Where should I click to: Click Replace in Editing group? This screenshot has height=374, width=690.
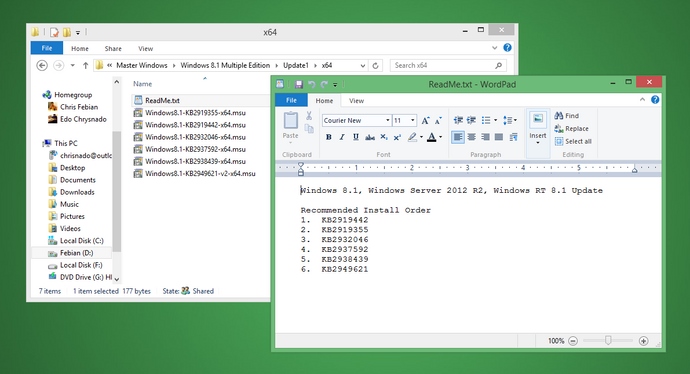[x=571, y=128]
